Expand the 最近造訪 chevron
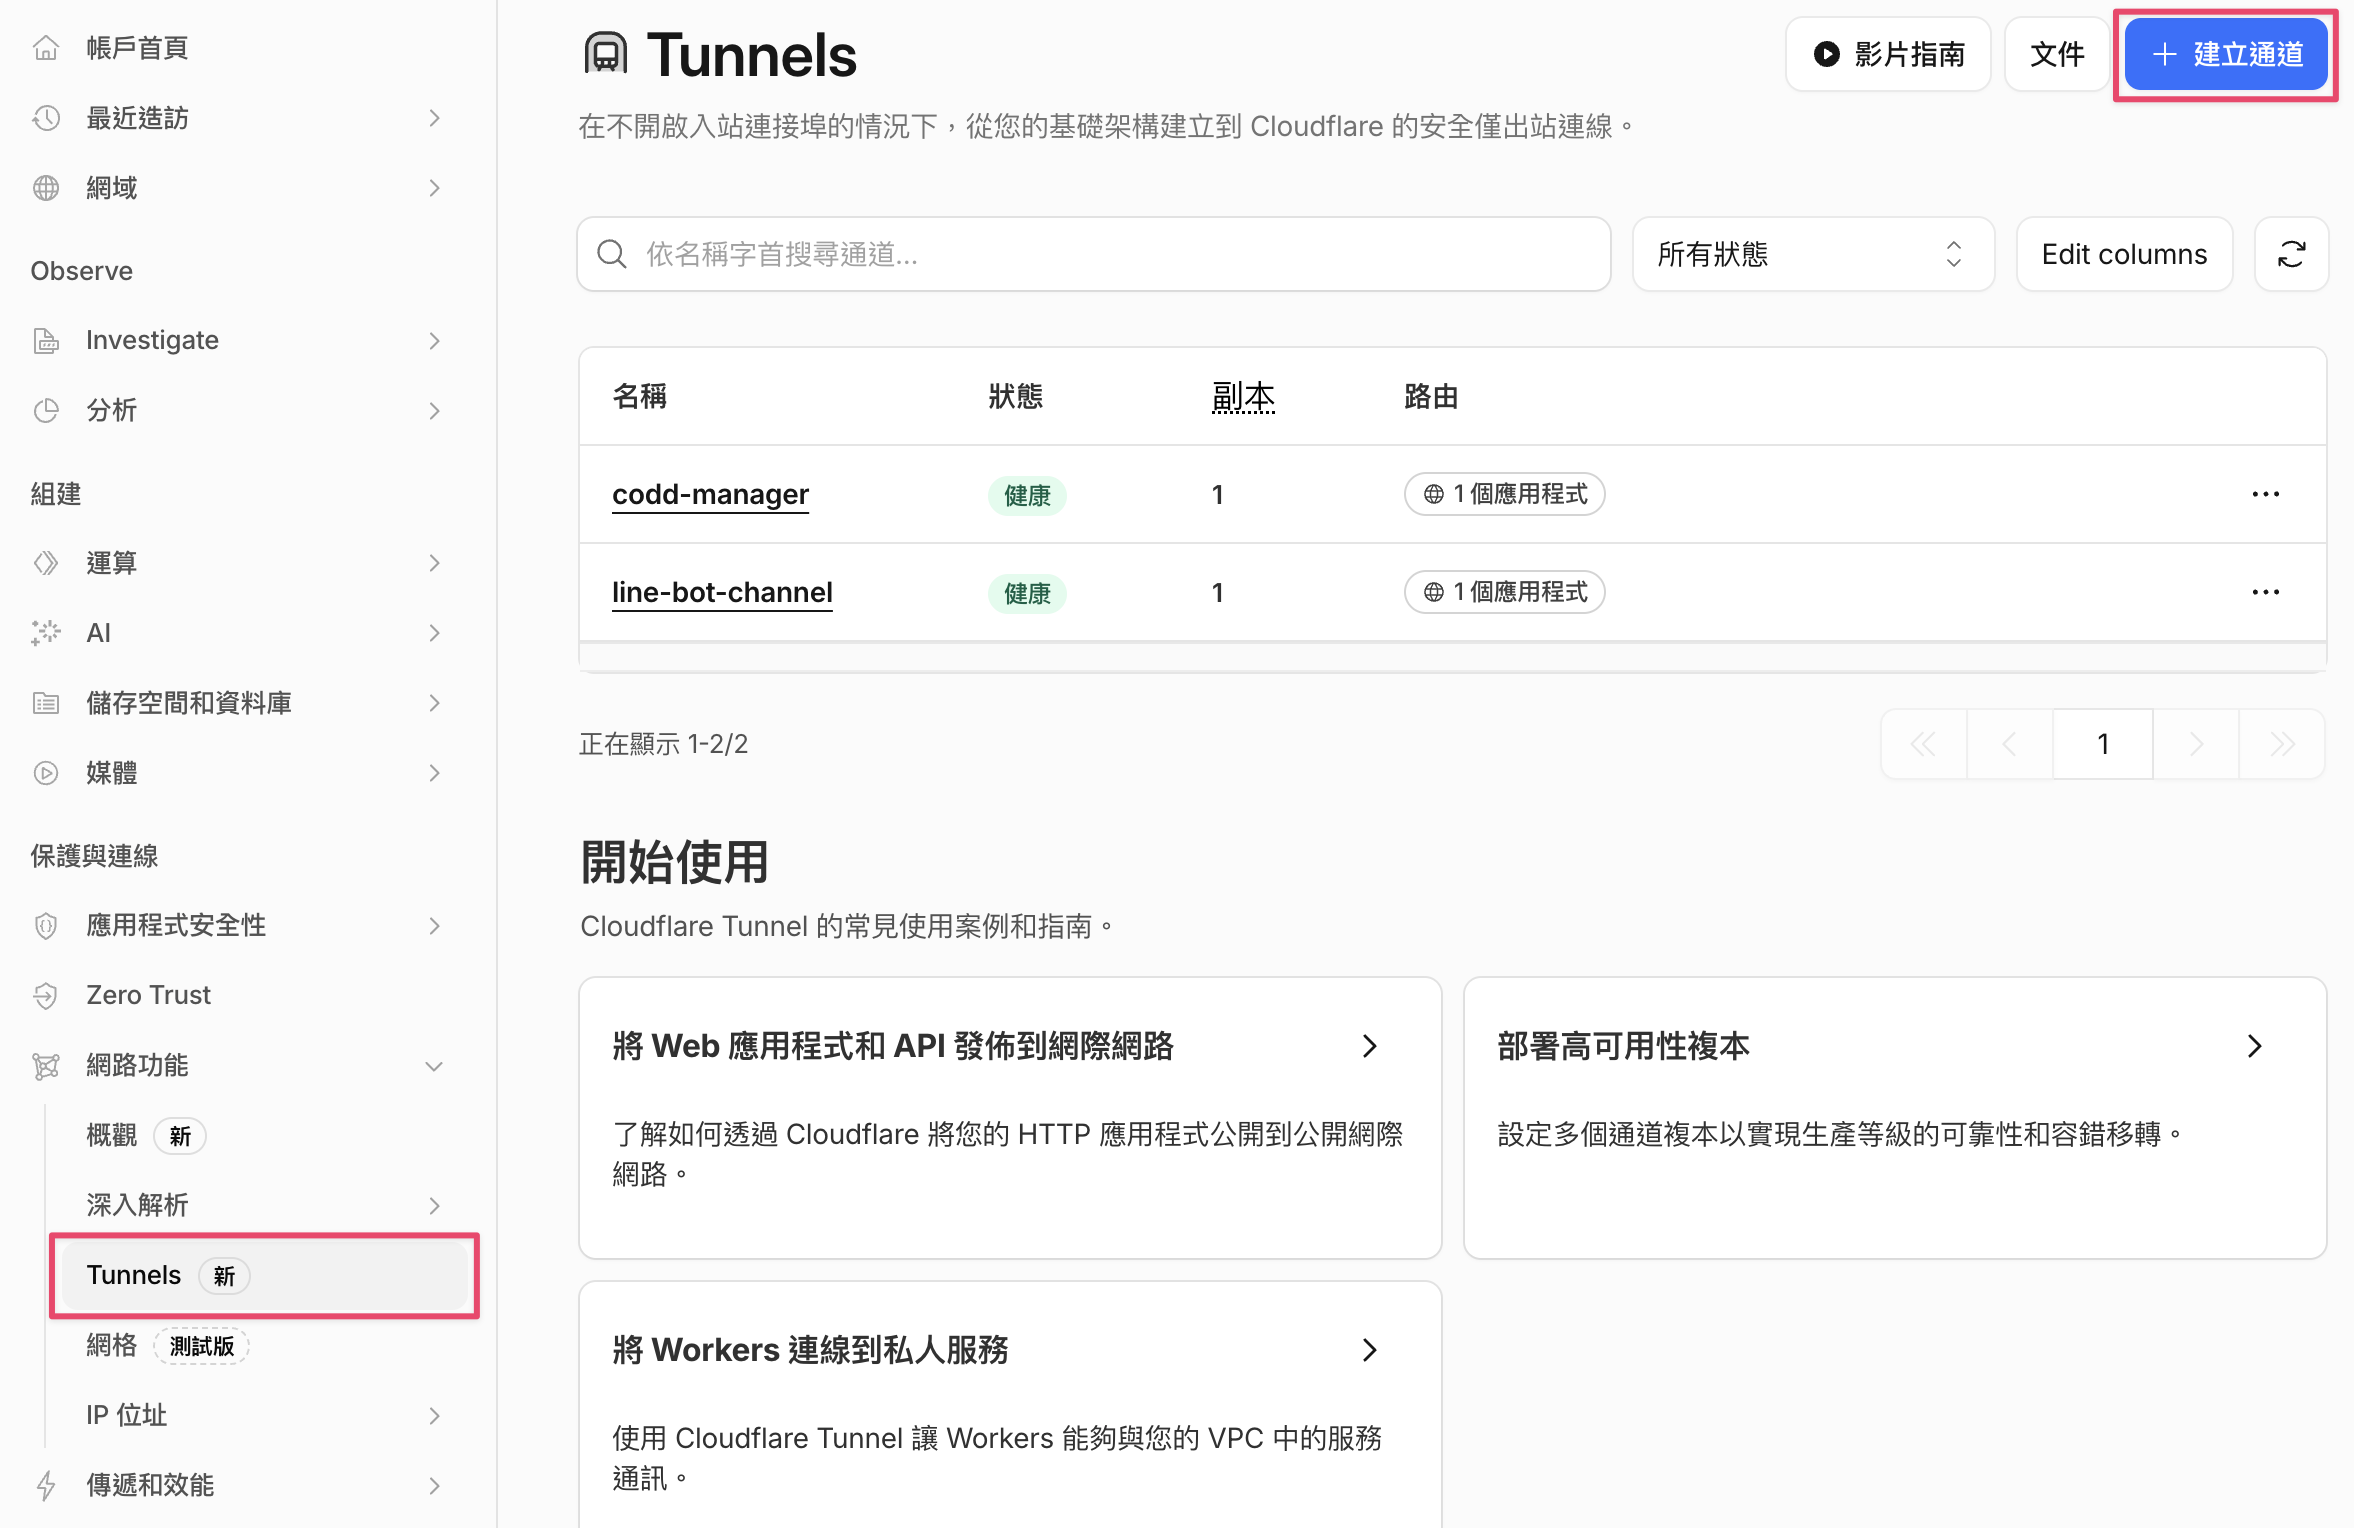The width and height of the screenshot is (2354, 1528). 434,118
